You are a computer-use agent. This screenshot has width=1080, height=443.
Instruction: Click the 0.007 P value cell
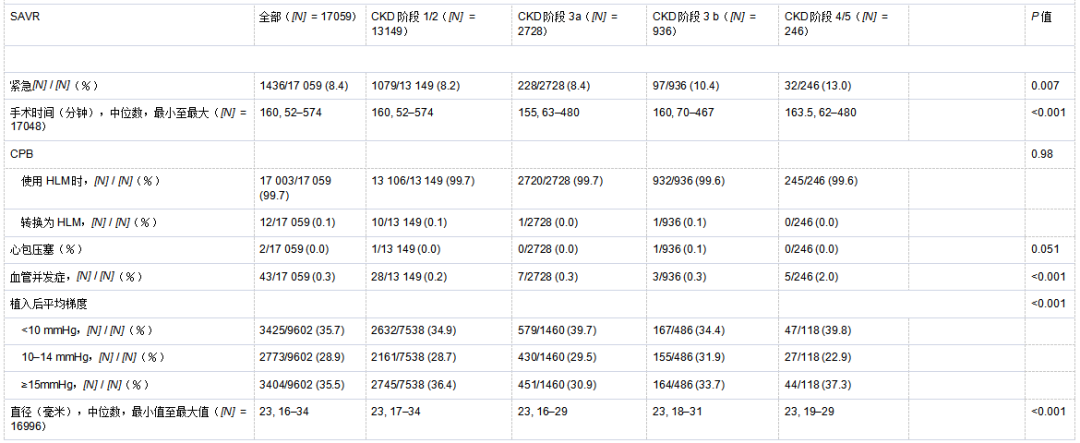click(1045, 86)
